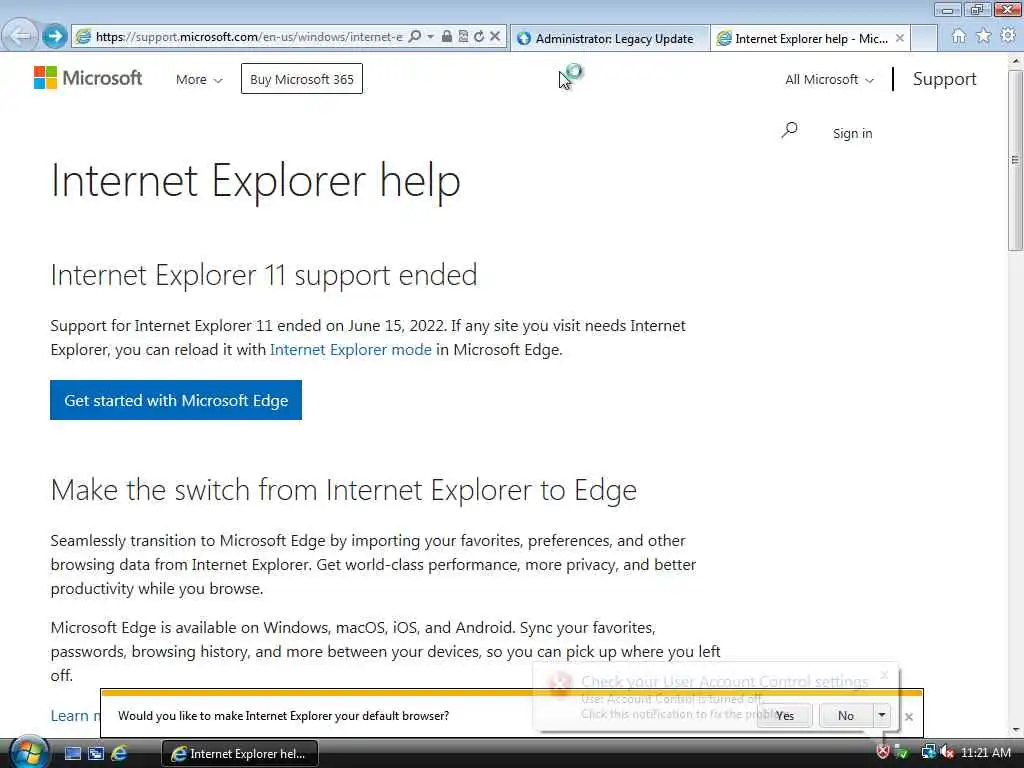Go back with the browser Back arrow

pyautogui.click(x=21, y=35)
